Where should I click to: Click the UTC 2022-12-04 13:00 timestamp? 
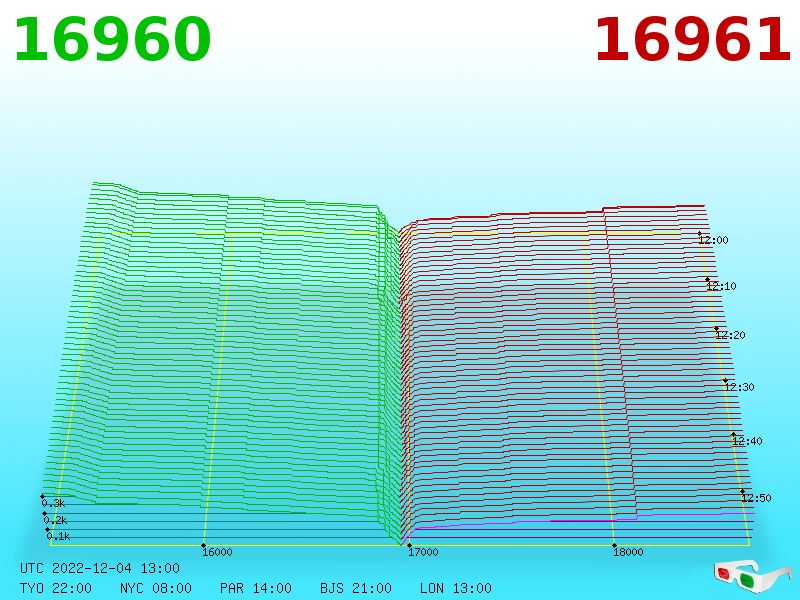point(100,568)
